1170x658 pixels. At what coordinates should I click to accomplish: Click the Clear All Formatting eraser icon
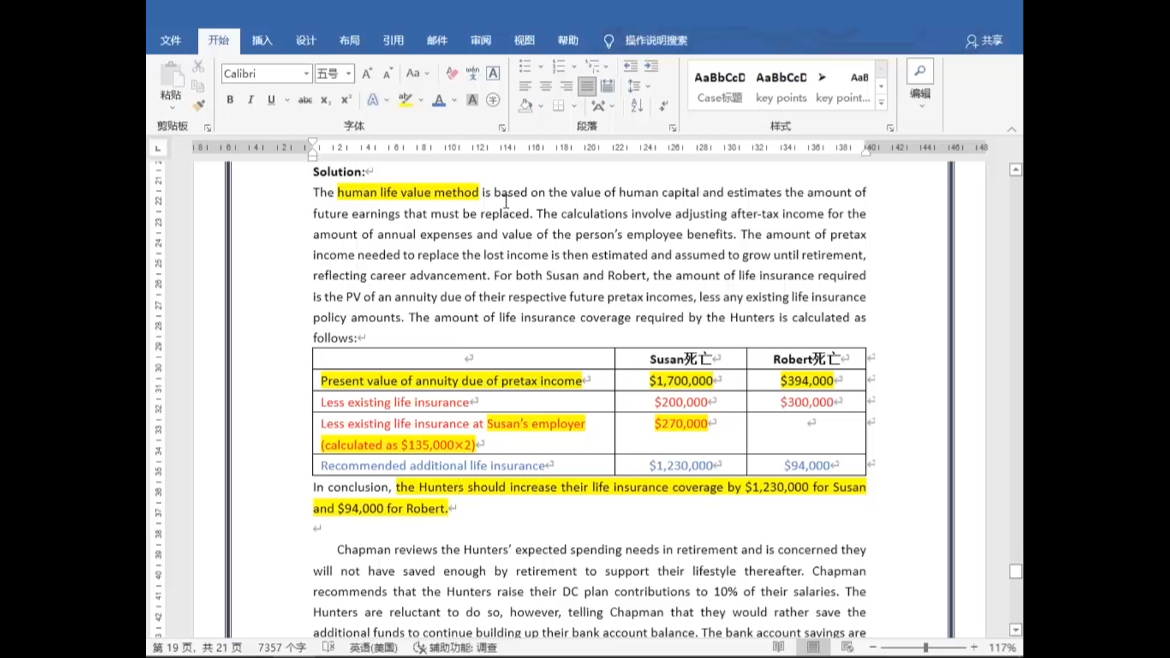click(451, 74)
